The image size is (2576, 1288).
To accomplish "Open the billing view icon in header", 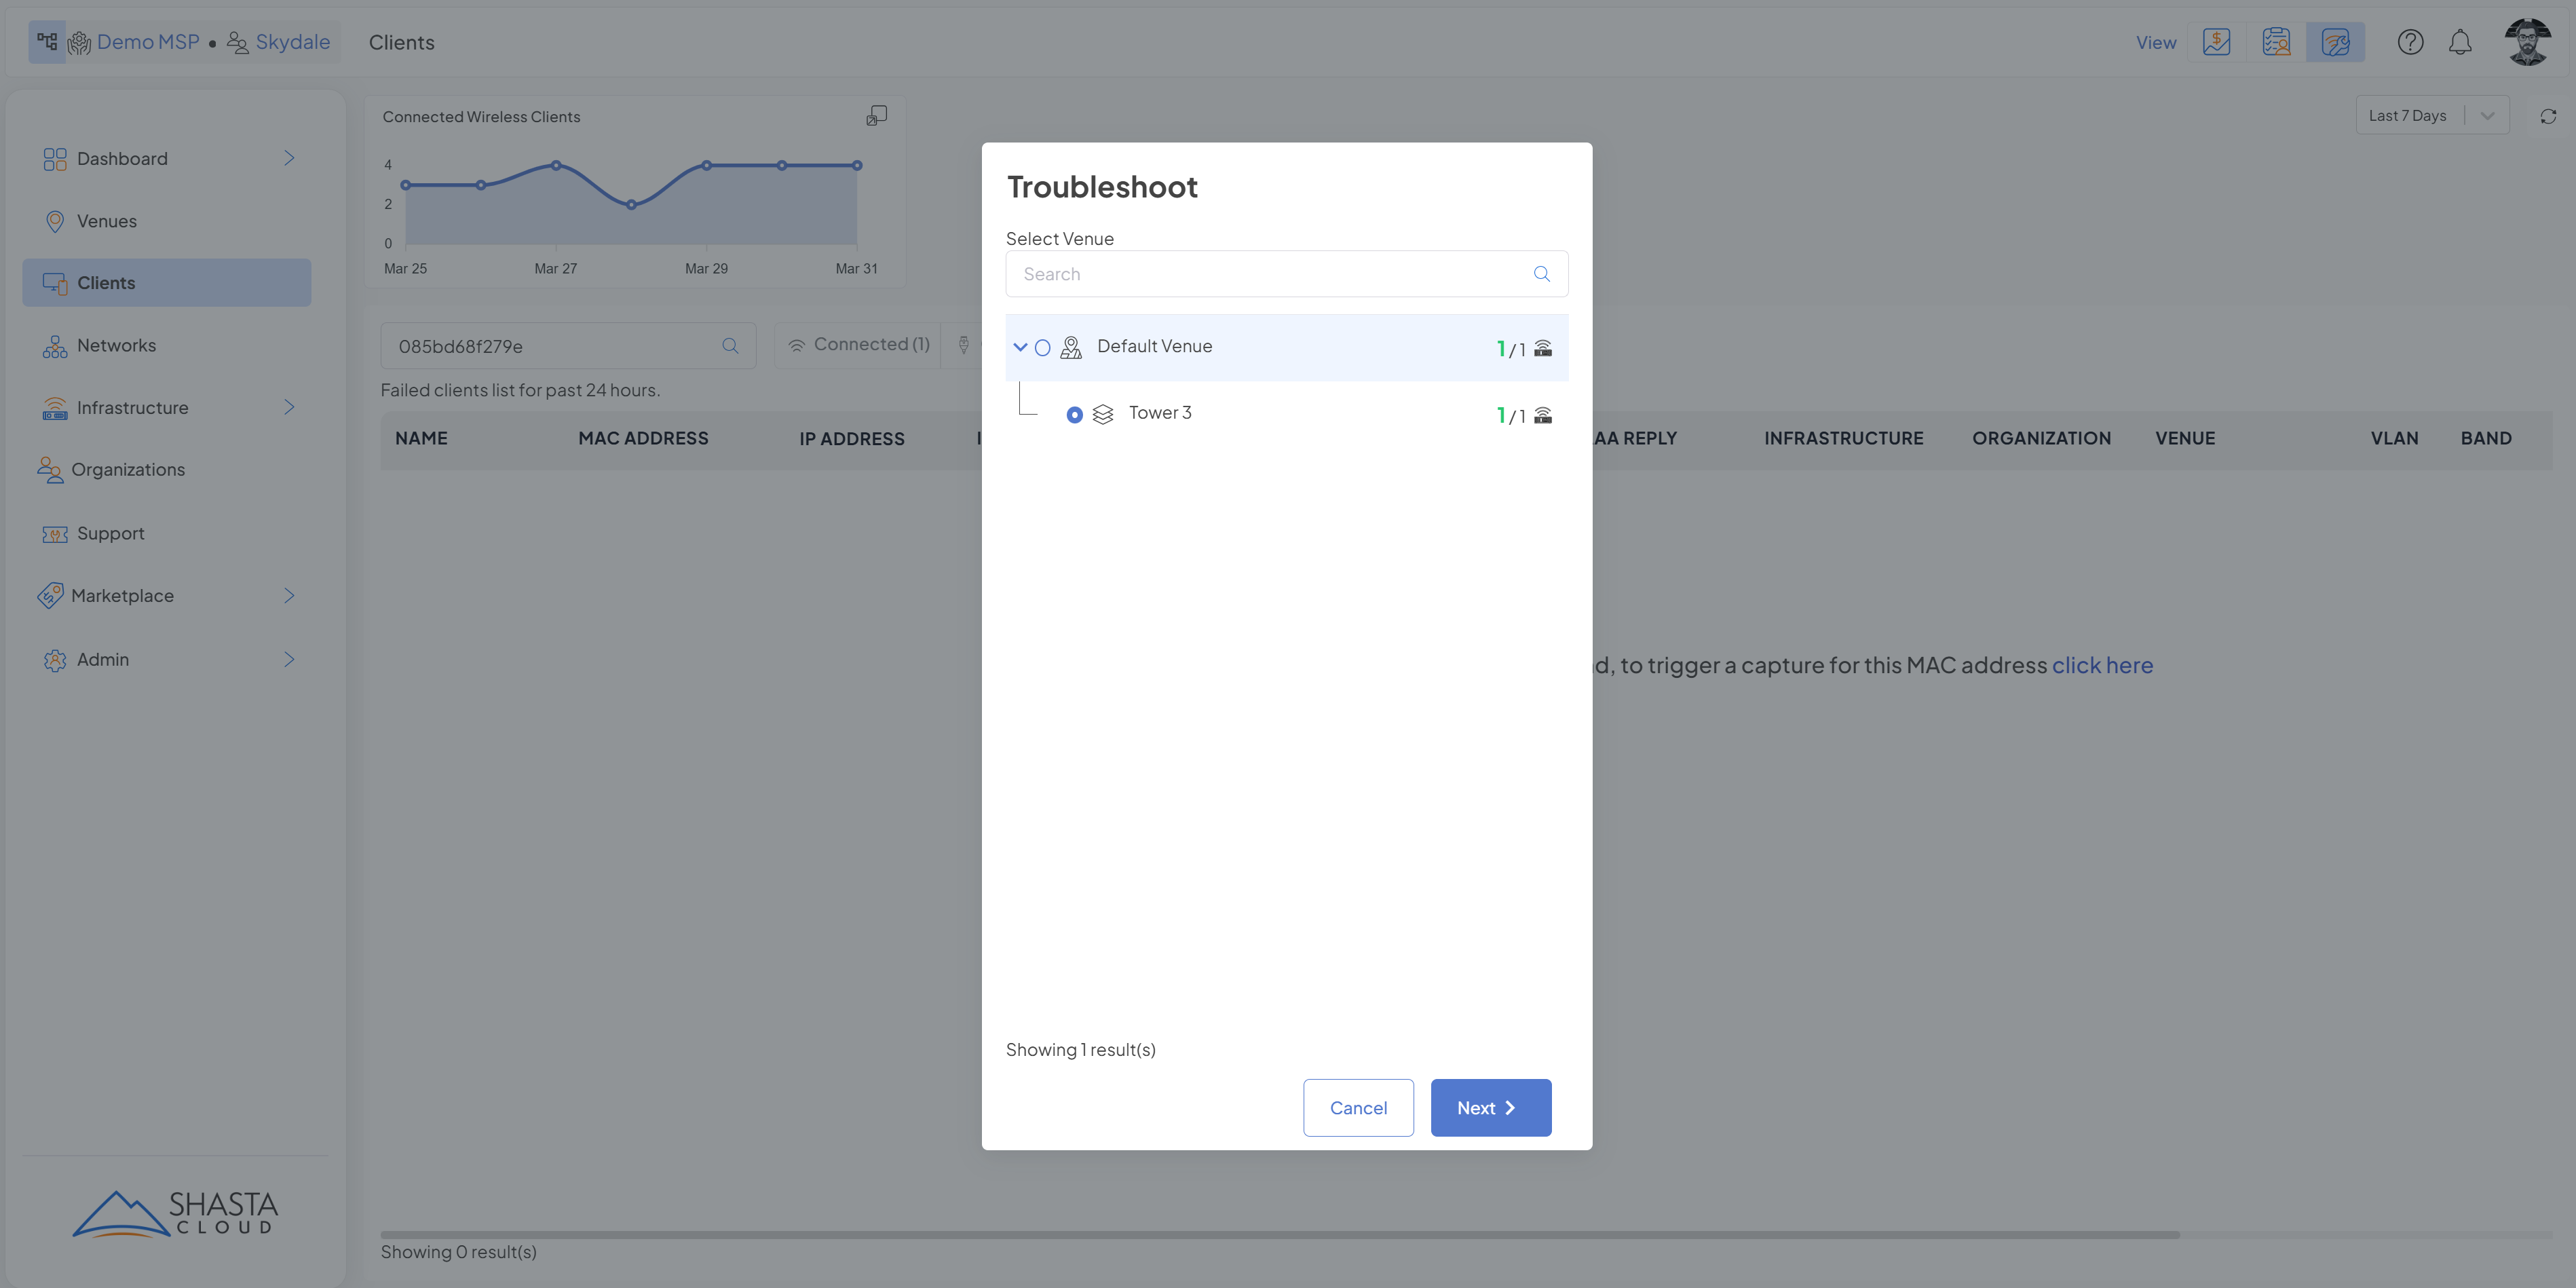I will [x=2216, y=42].
